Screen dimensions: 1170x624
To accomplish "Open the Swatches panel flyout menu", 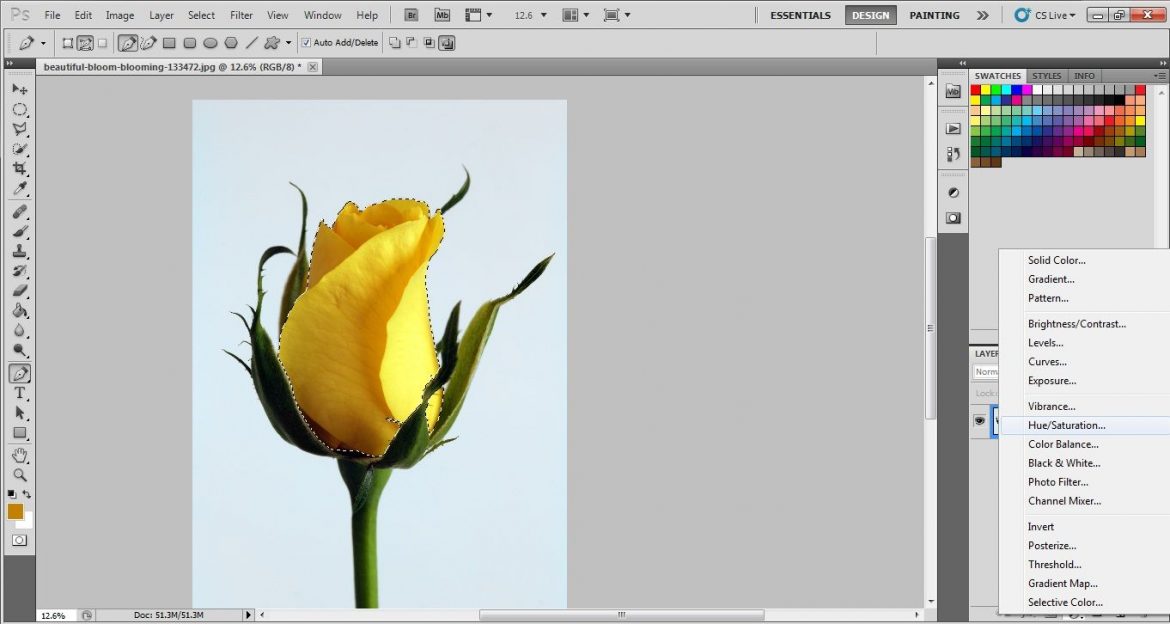I will pyautogui.click(x=1160, y=75).
